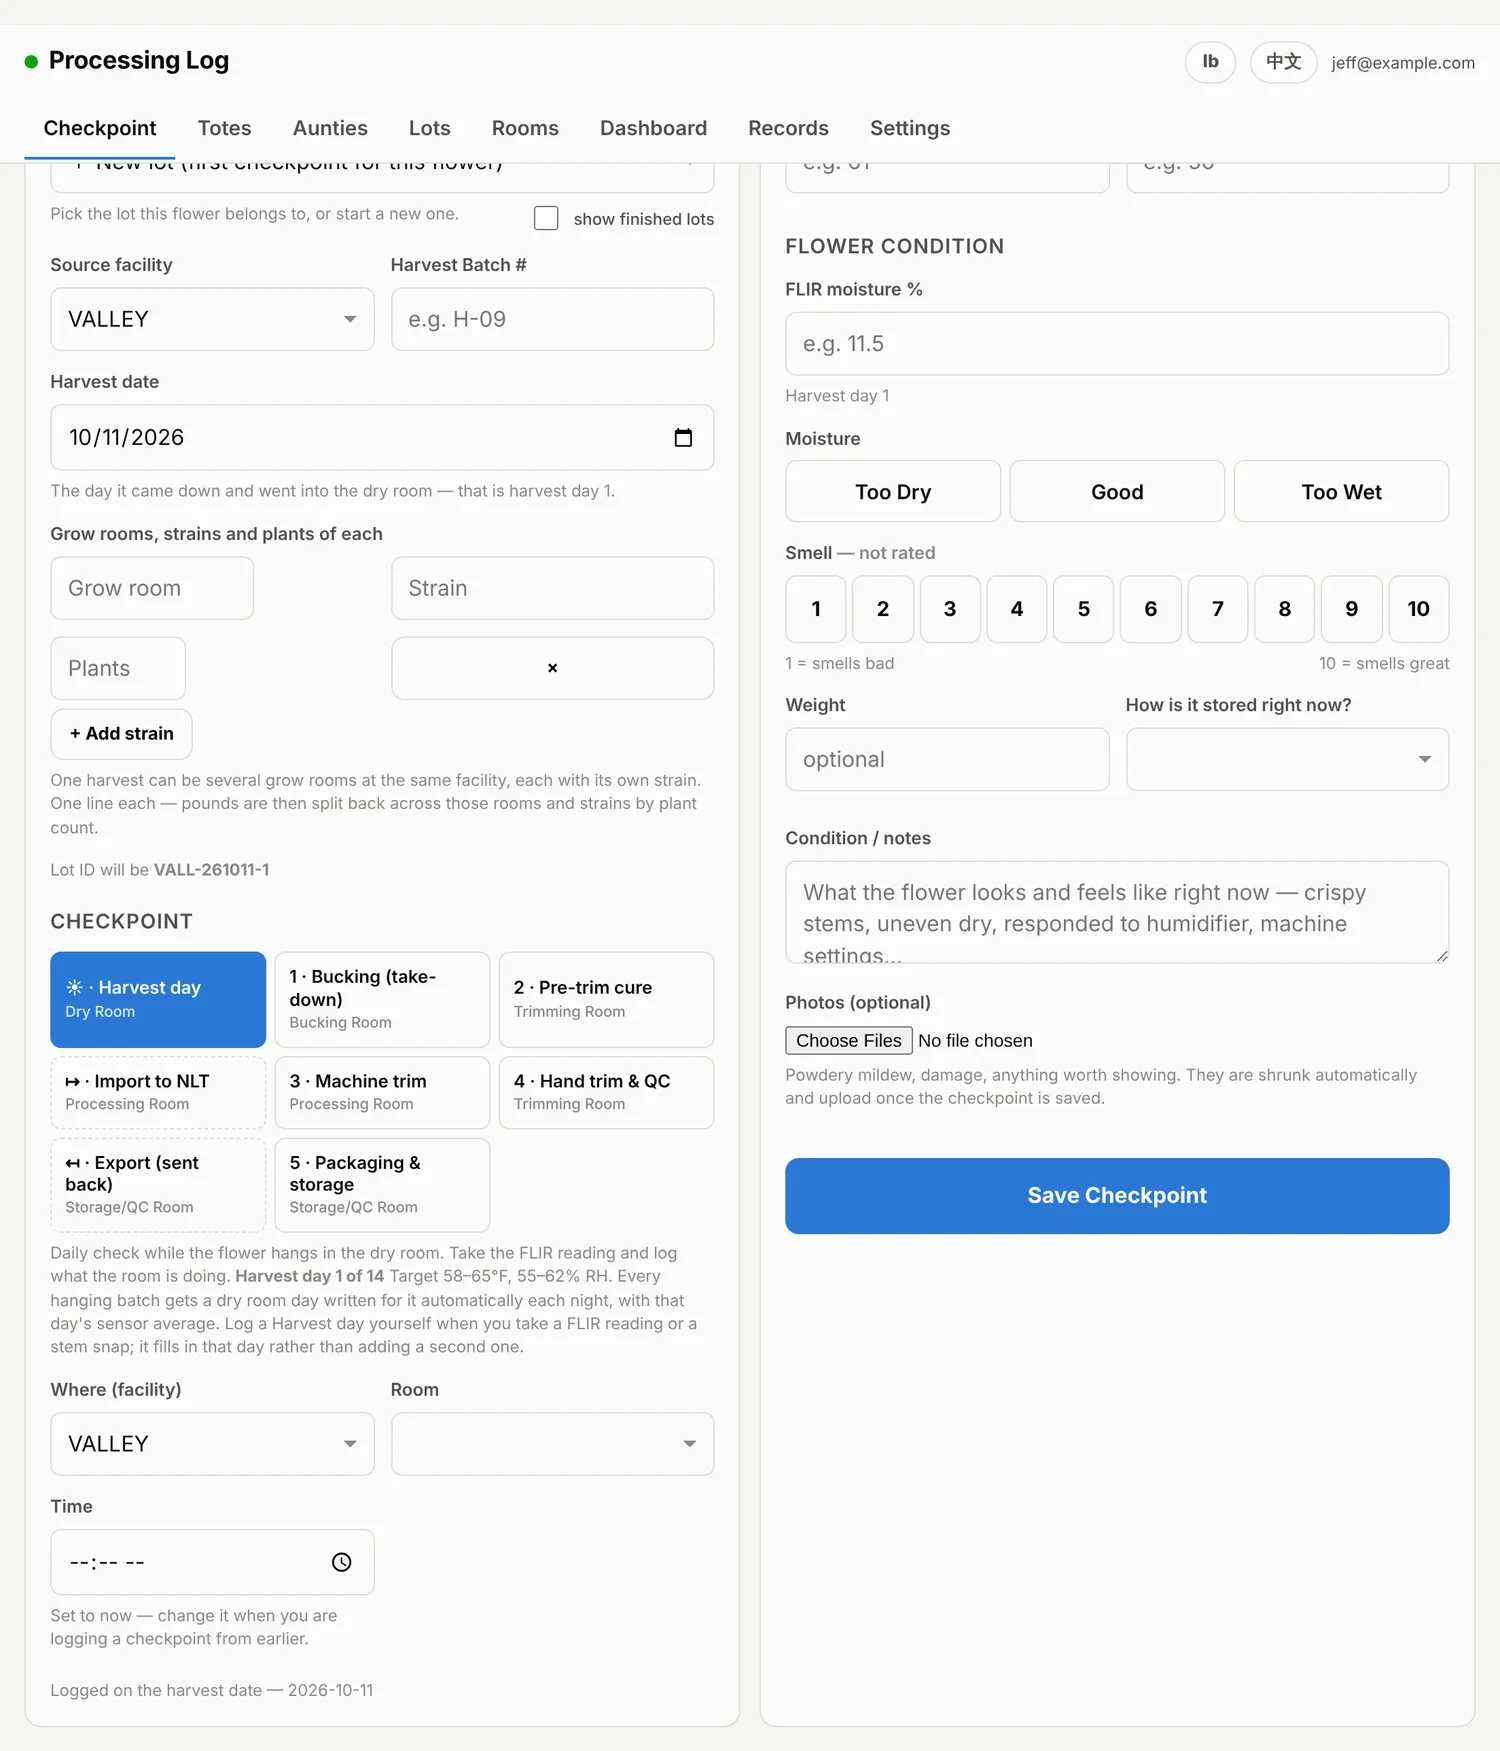Select the Import to NLT checkpoint tile
The height and width of the screenshot is (1751, 1500).
[x=158, y=1092]
